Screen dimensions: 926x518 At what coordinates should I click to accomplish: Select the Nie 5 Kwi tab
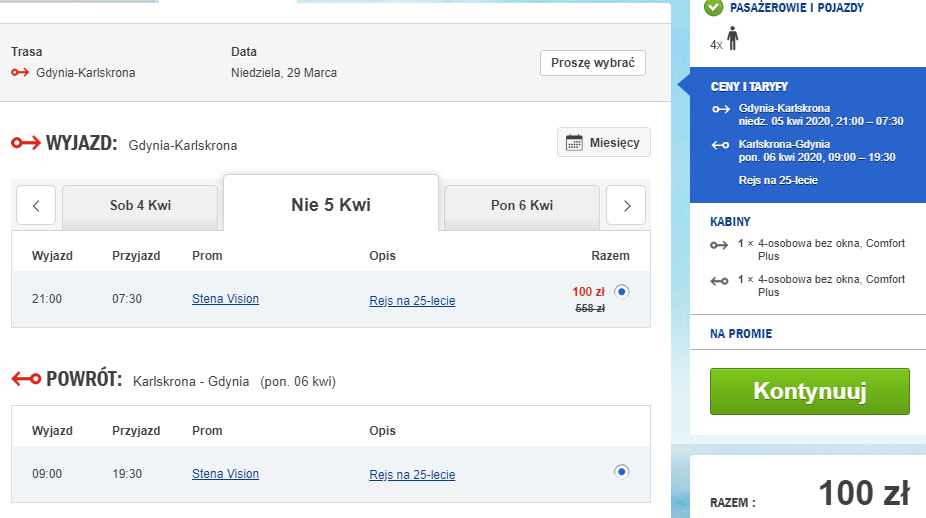331,205
